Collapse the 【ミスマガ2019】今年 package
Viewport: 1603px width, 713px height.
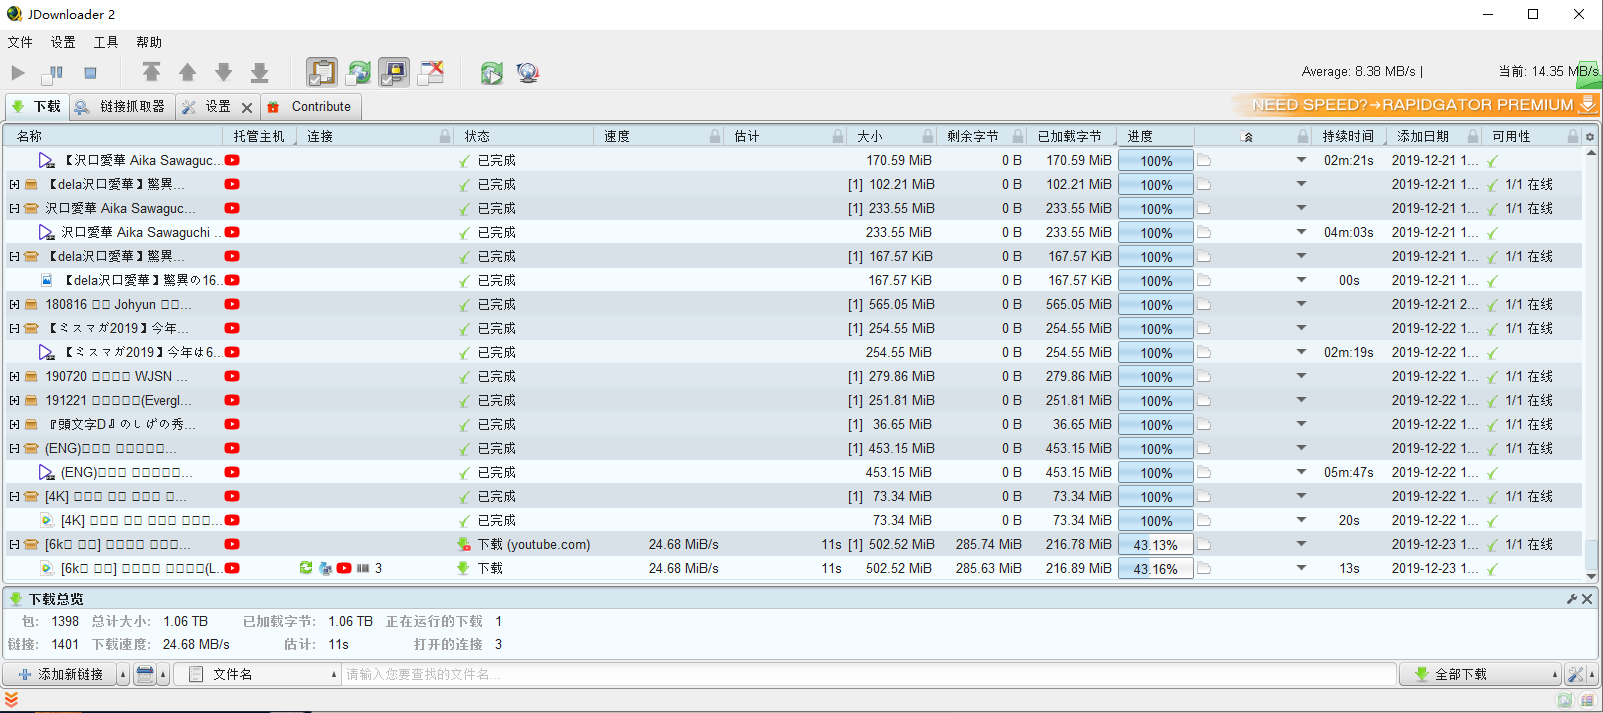(x=14, y=328)
